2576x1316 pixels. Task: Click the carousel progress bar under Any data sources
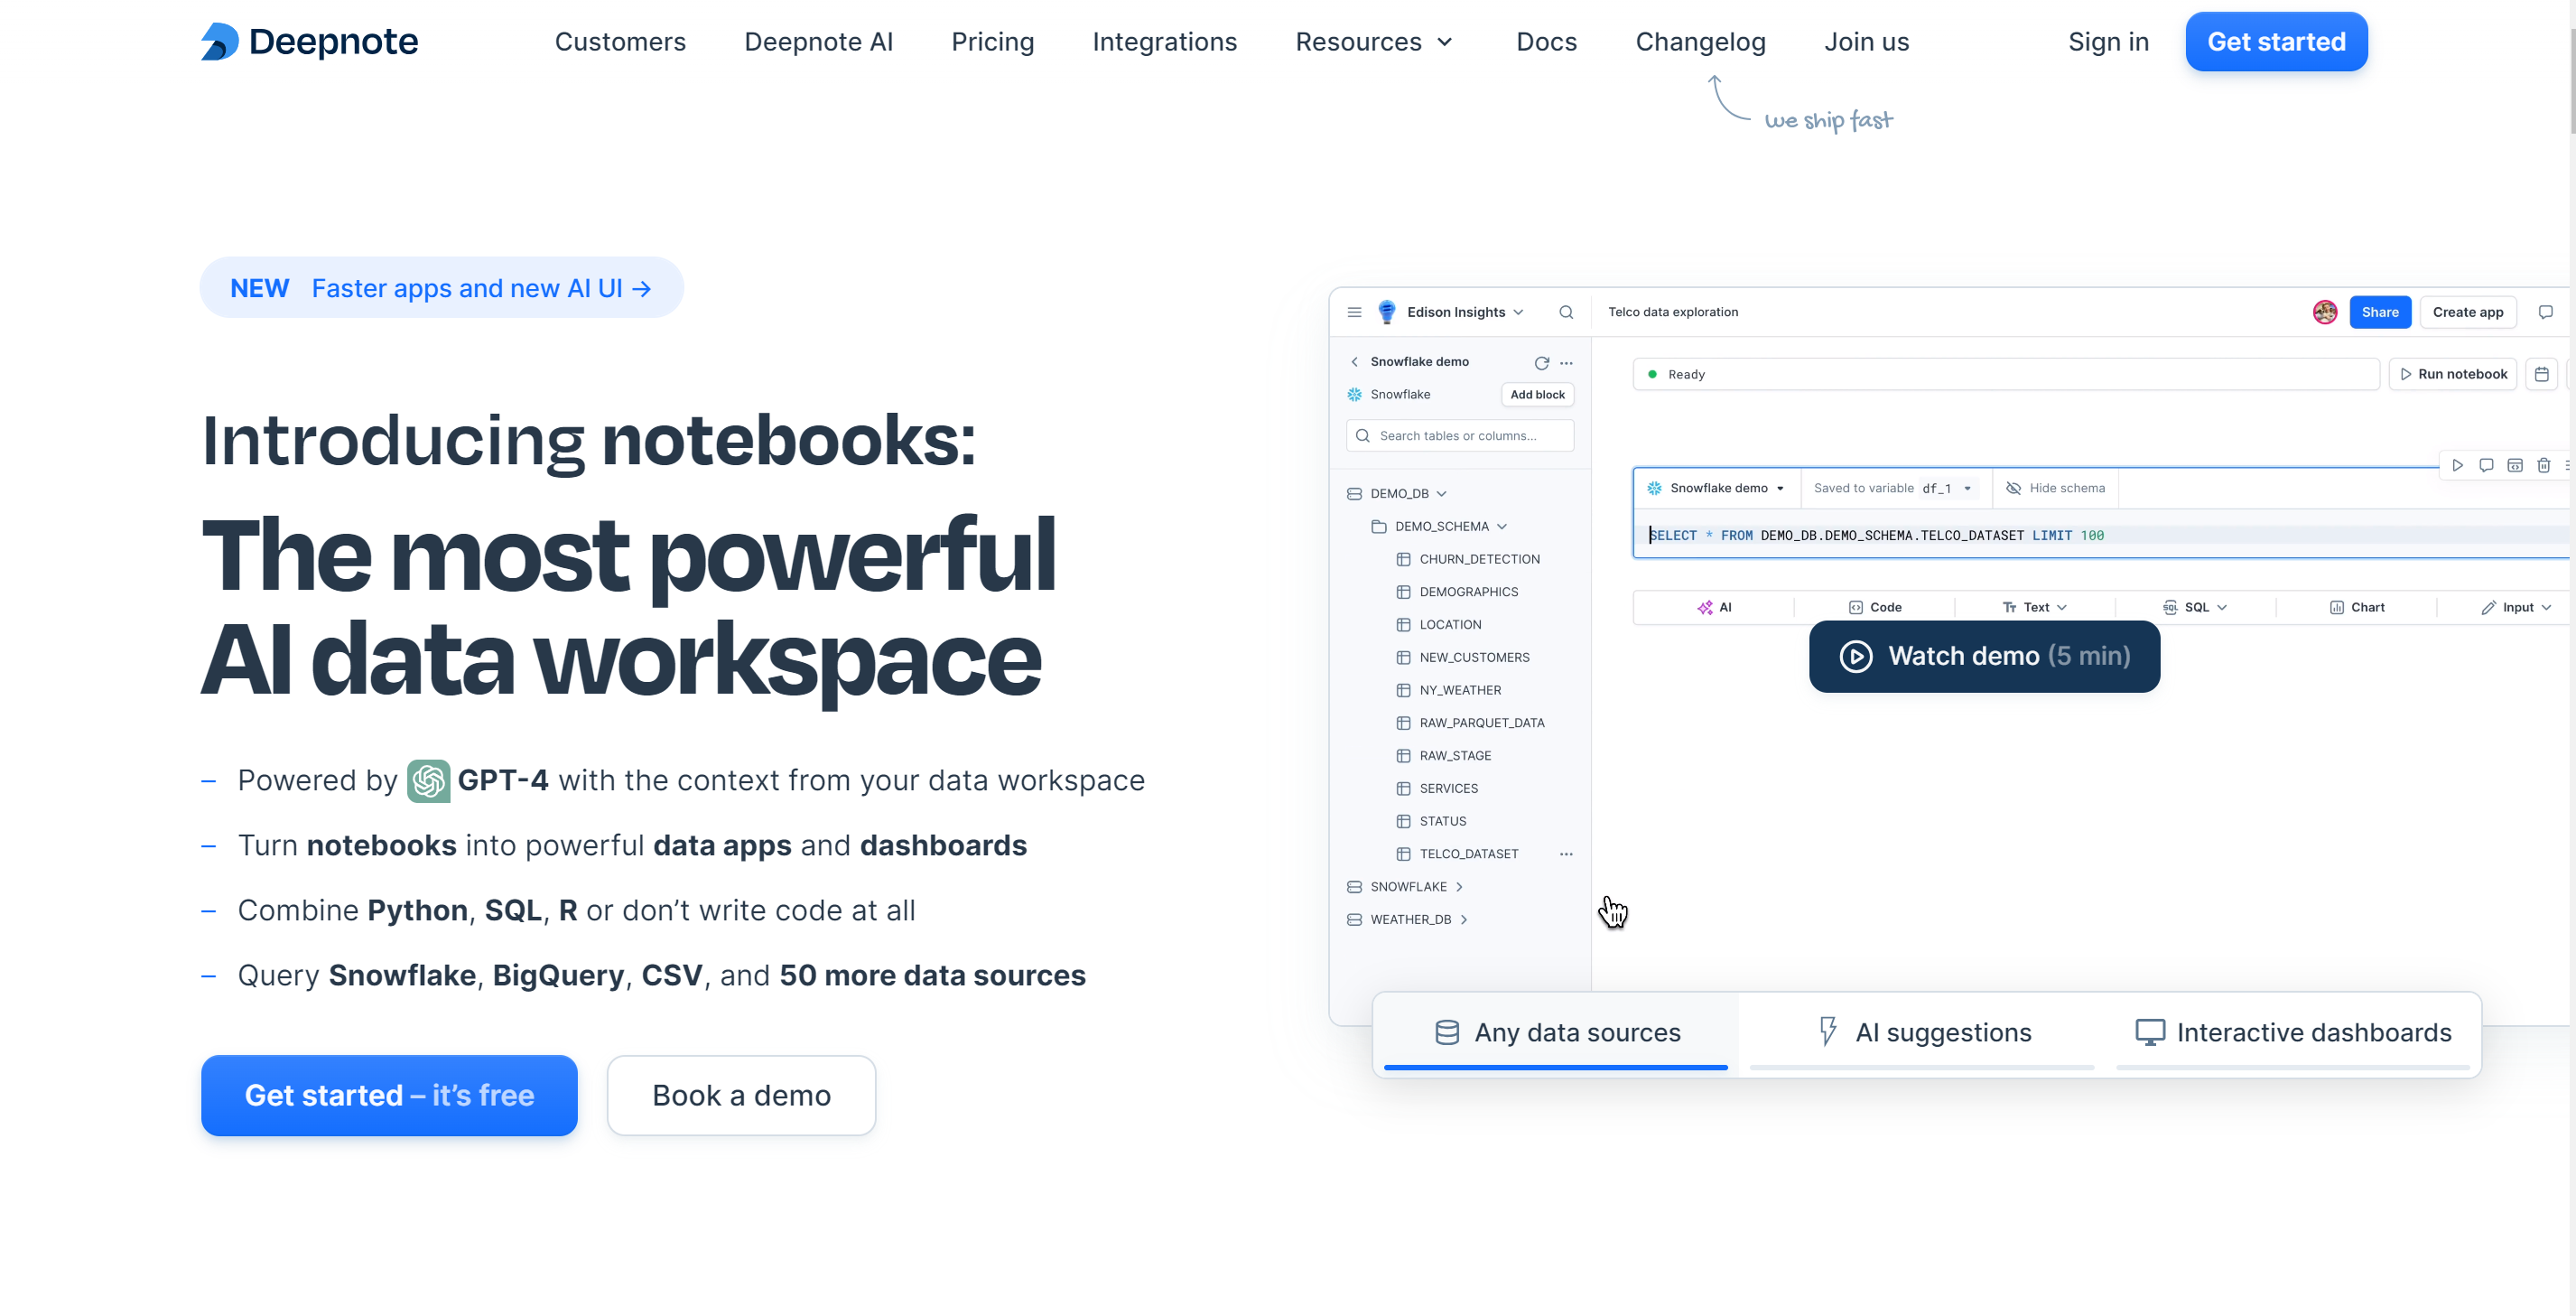[x=1554, y=1067]
